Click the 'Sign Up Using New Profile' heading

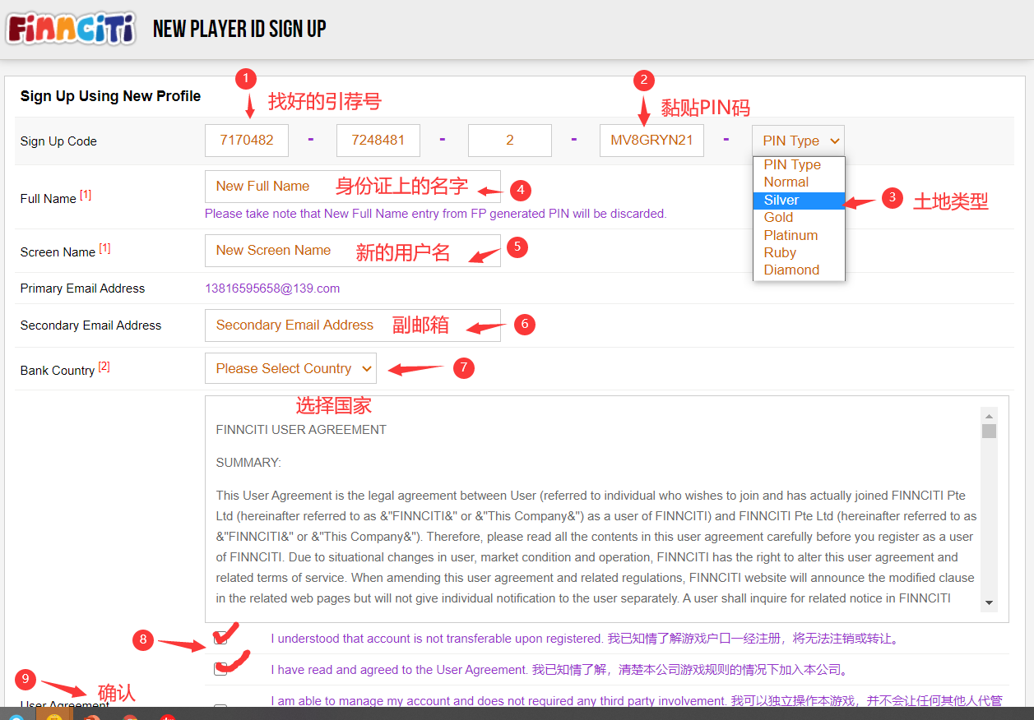coord(110,96)
